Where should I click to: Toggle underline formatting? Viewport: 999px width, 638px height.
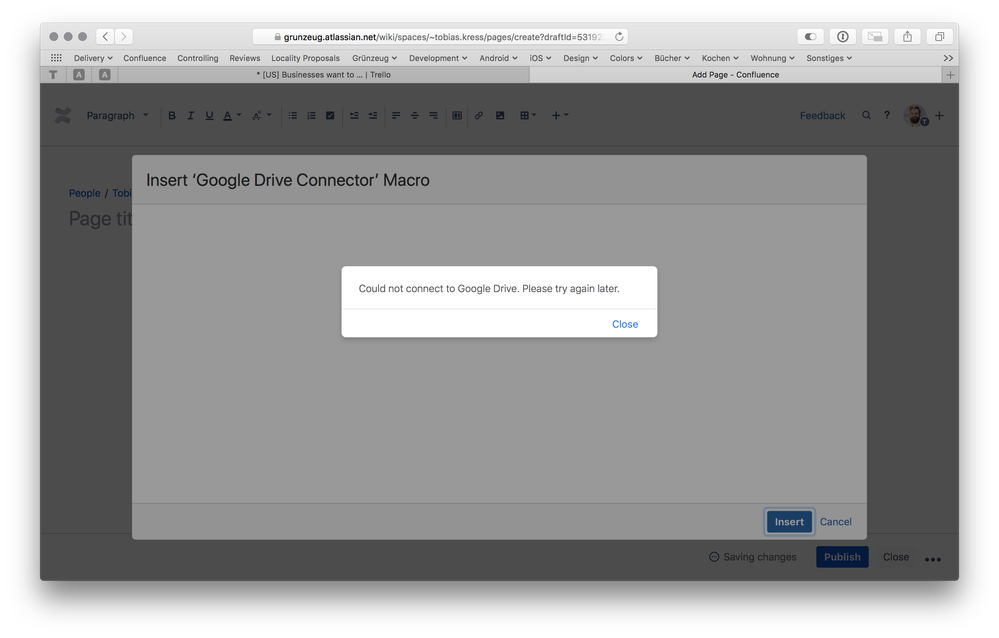209,115
